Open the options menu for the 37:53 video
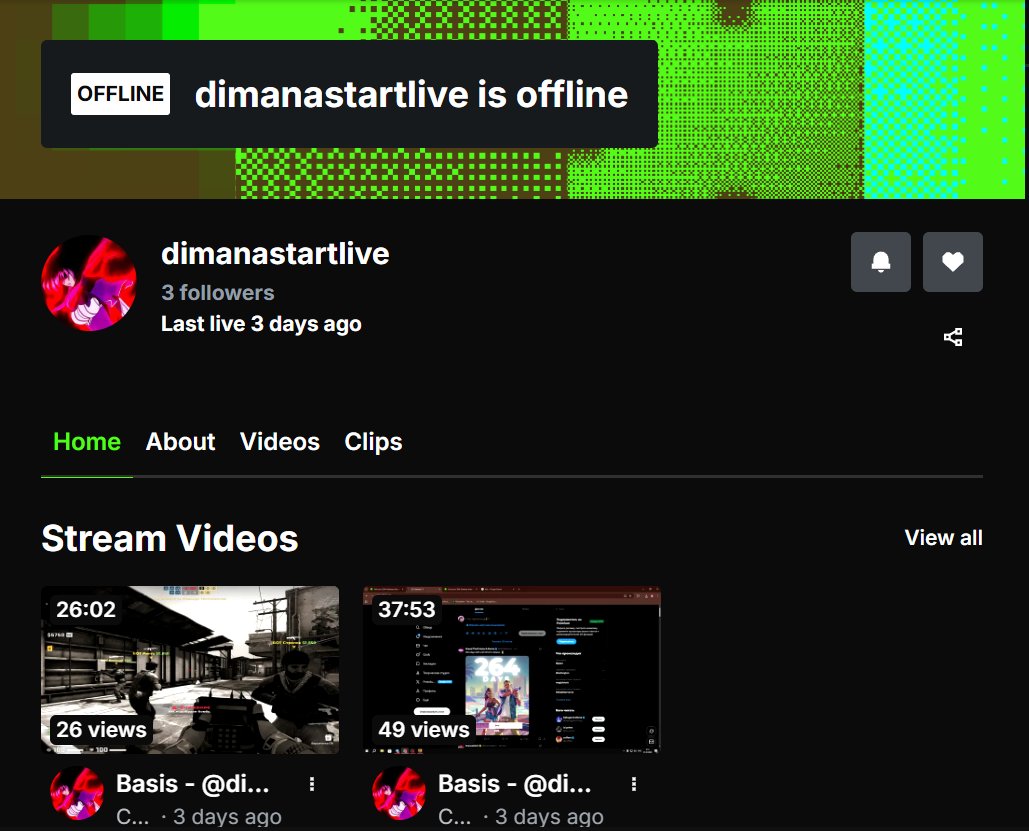 pos(633,784)
